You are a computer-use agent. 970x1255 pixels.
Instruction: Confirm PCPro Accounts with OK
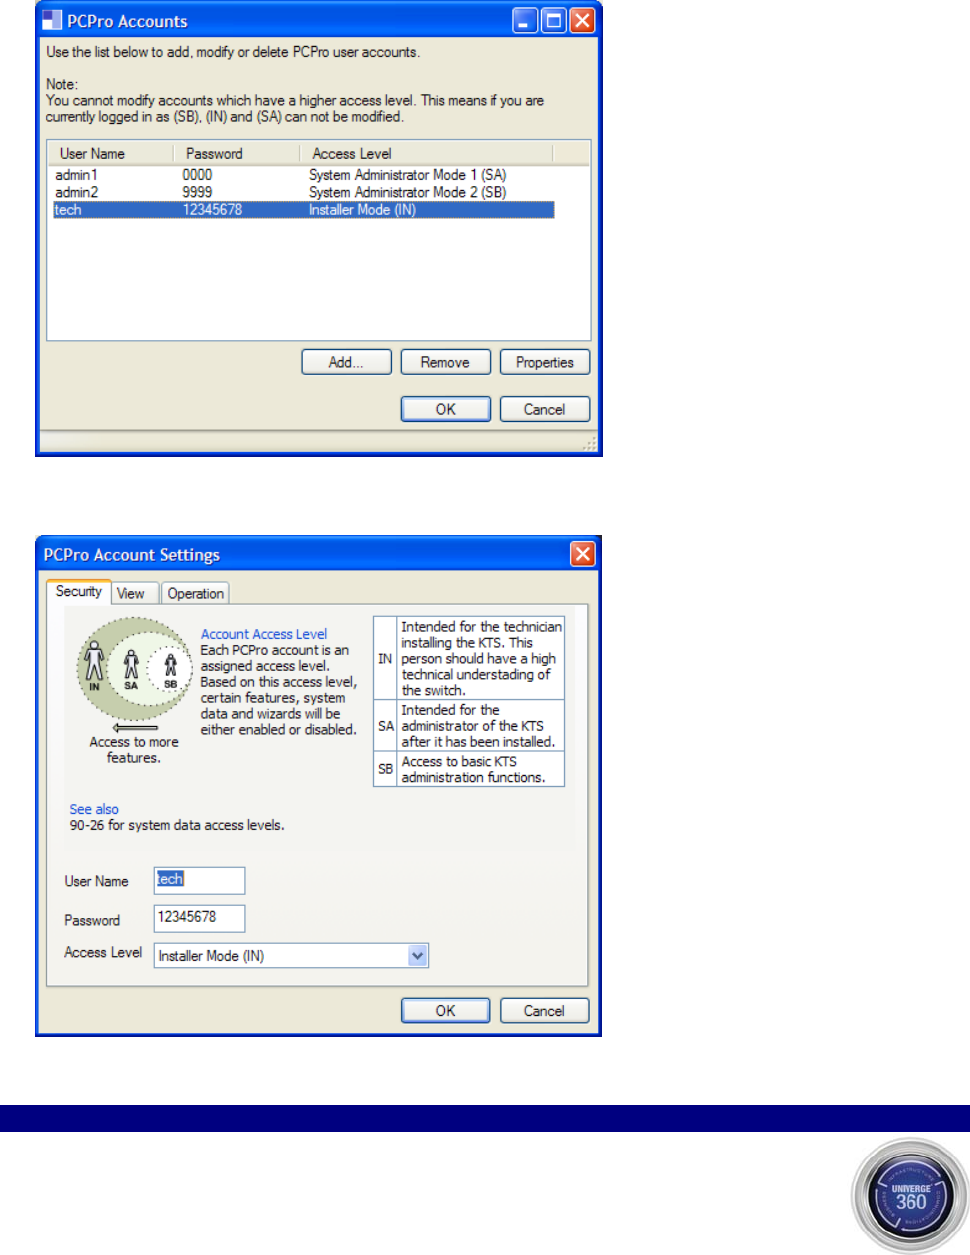[x=445, y=409]
